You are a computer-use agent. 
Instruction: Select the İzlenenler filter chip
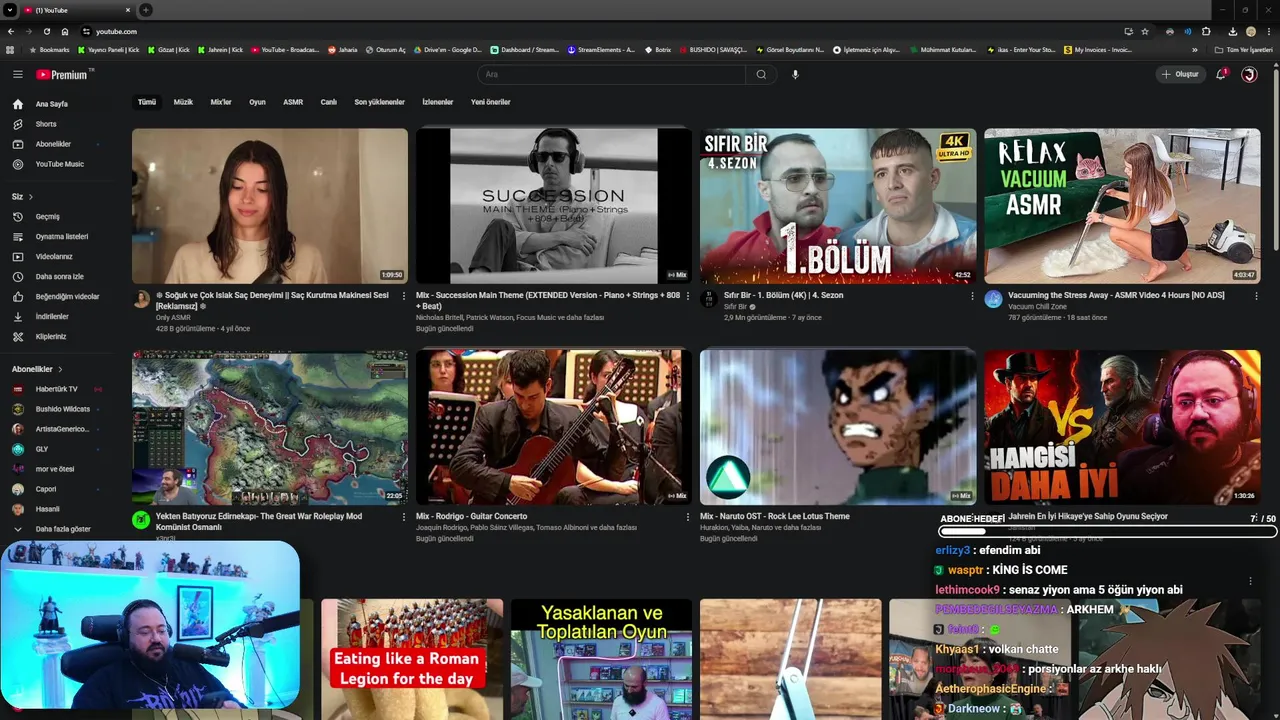click(x=438, y=102)
